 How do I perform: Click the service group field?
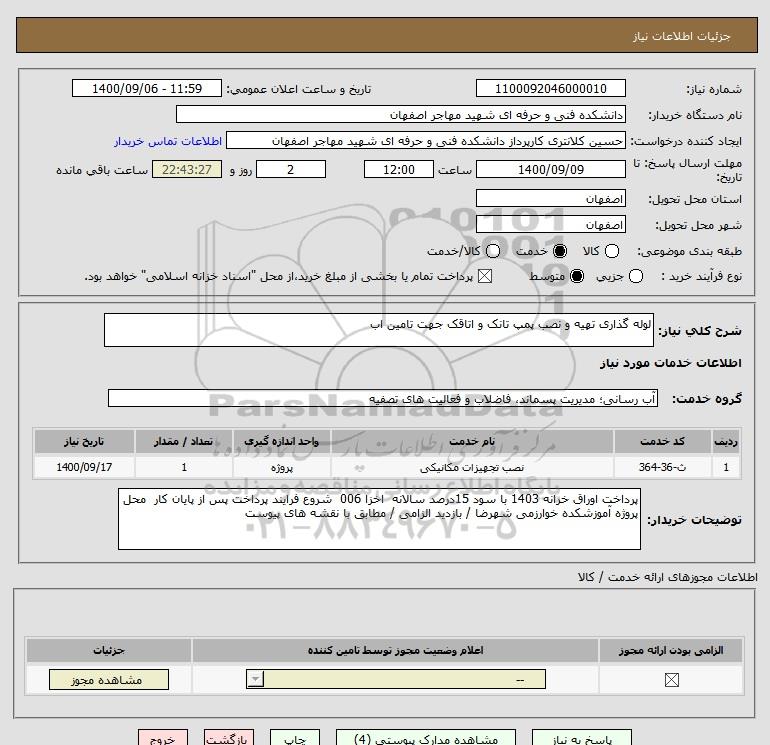383,398
